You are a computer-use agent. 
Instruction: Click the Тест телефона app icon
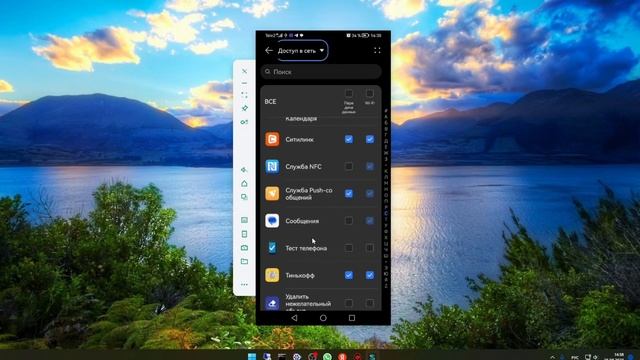[272, 248]
